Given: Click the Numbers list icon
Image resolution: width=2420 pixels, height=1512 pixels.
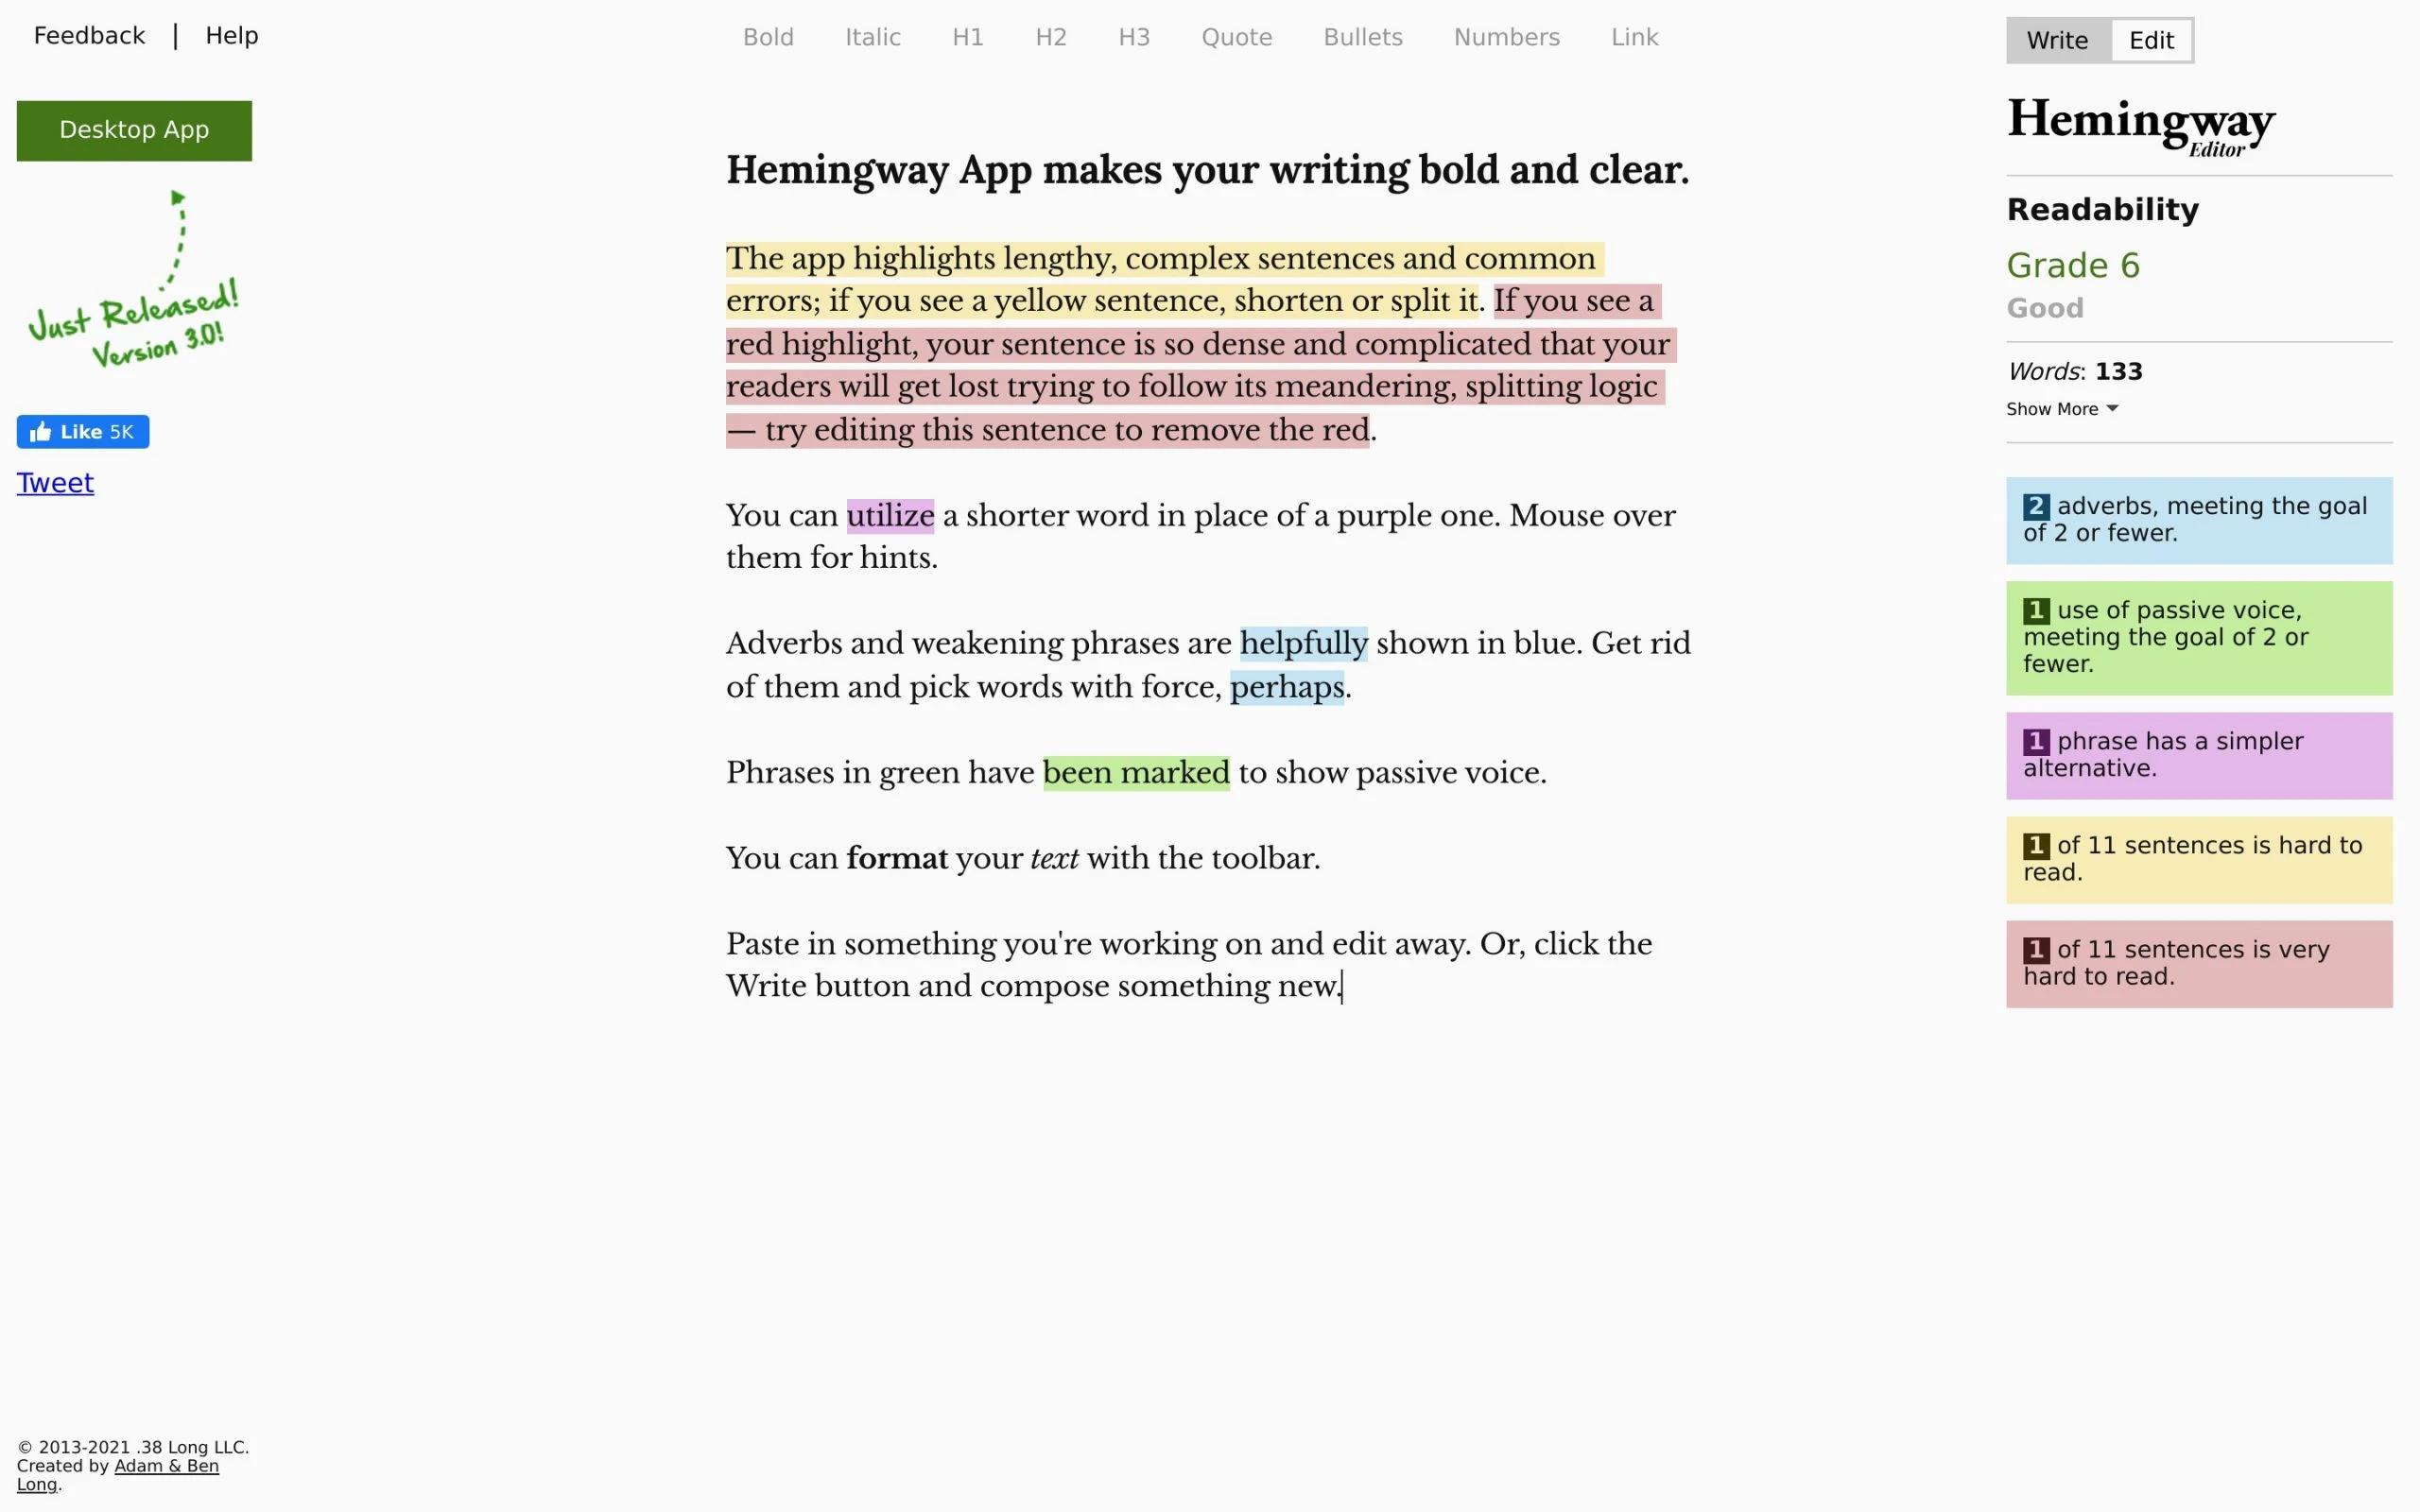Looking at the screenshot, I should pyautogui.click(x=1507, y=37).
